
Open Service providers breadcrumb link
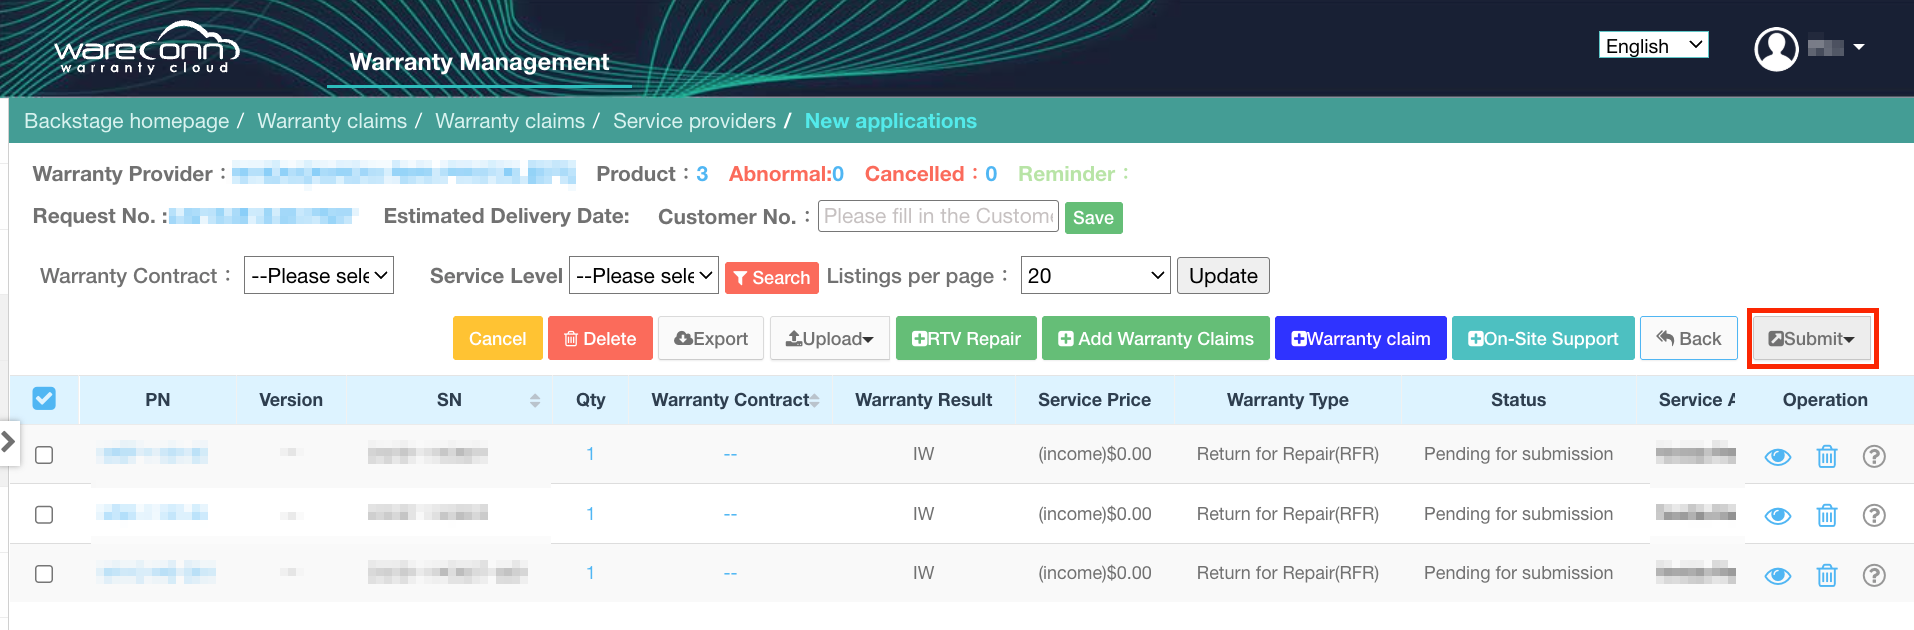click(694, 121)
